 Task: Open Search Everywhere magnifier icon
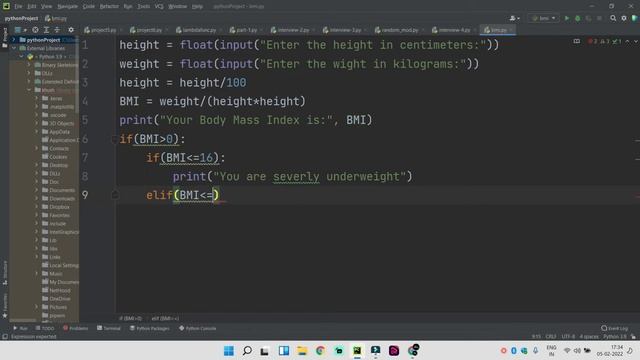[x=613, y=18]
